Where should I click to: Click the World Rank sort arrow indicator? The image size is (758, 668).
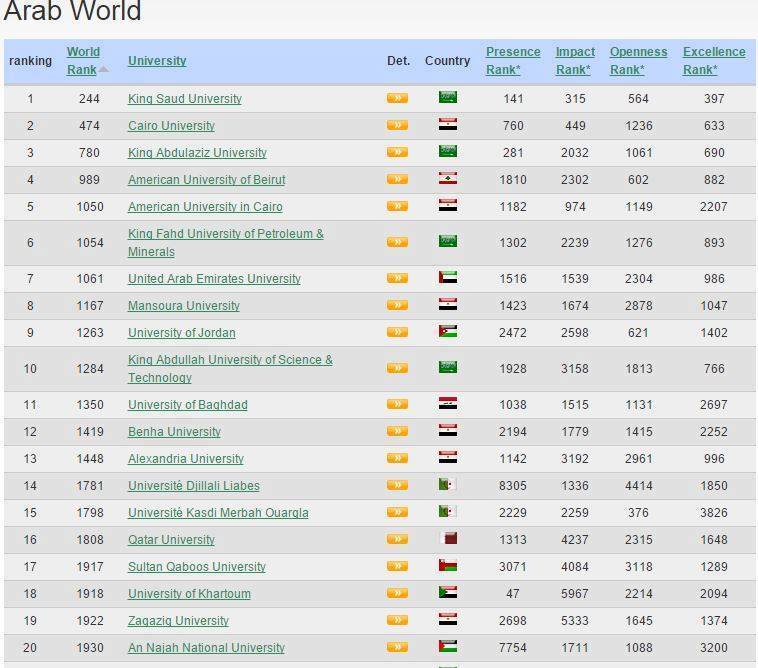tap(103, 70)
